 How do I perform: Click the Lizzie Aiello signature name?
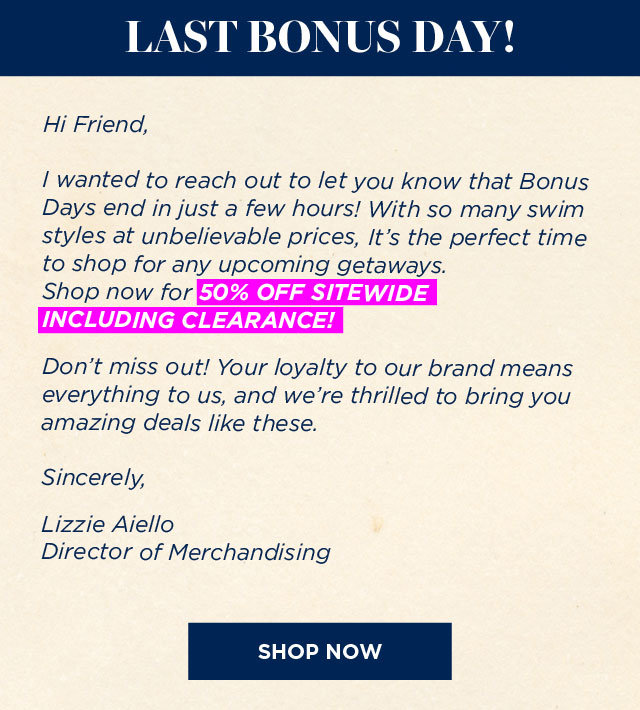click(x=107, y=524)
